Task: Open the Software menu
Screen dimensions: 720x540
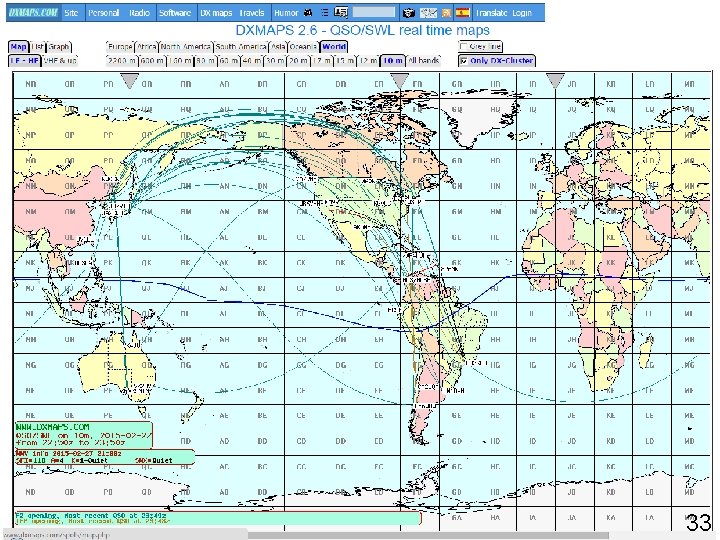Action: [x=175, y=13]
